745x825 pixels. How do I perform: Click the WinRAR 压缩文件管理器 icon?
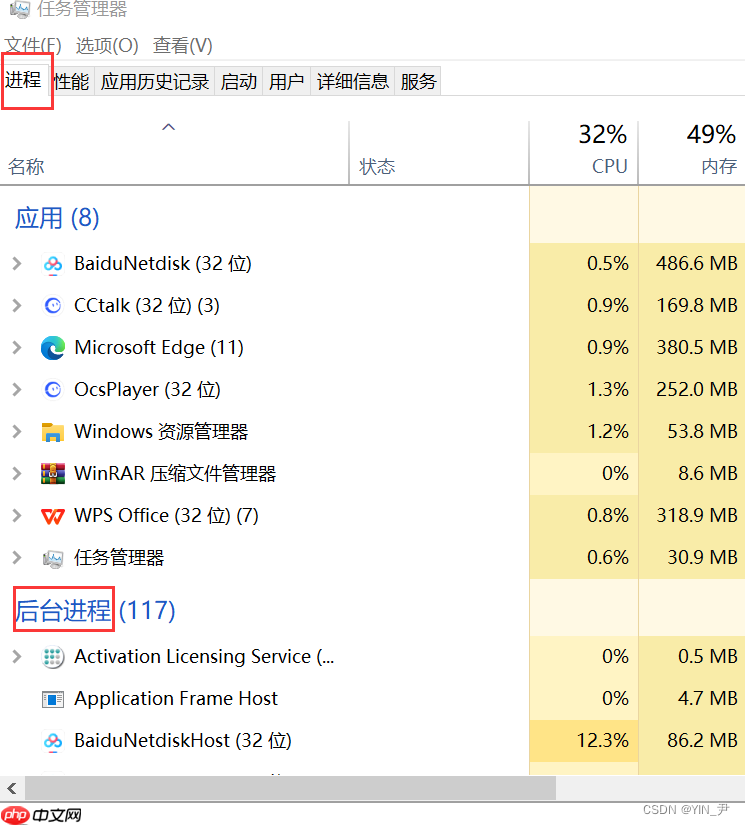(x=52, y=474)
